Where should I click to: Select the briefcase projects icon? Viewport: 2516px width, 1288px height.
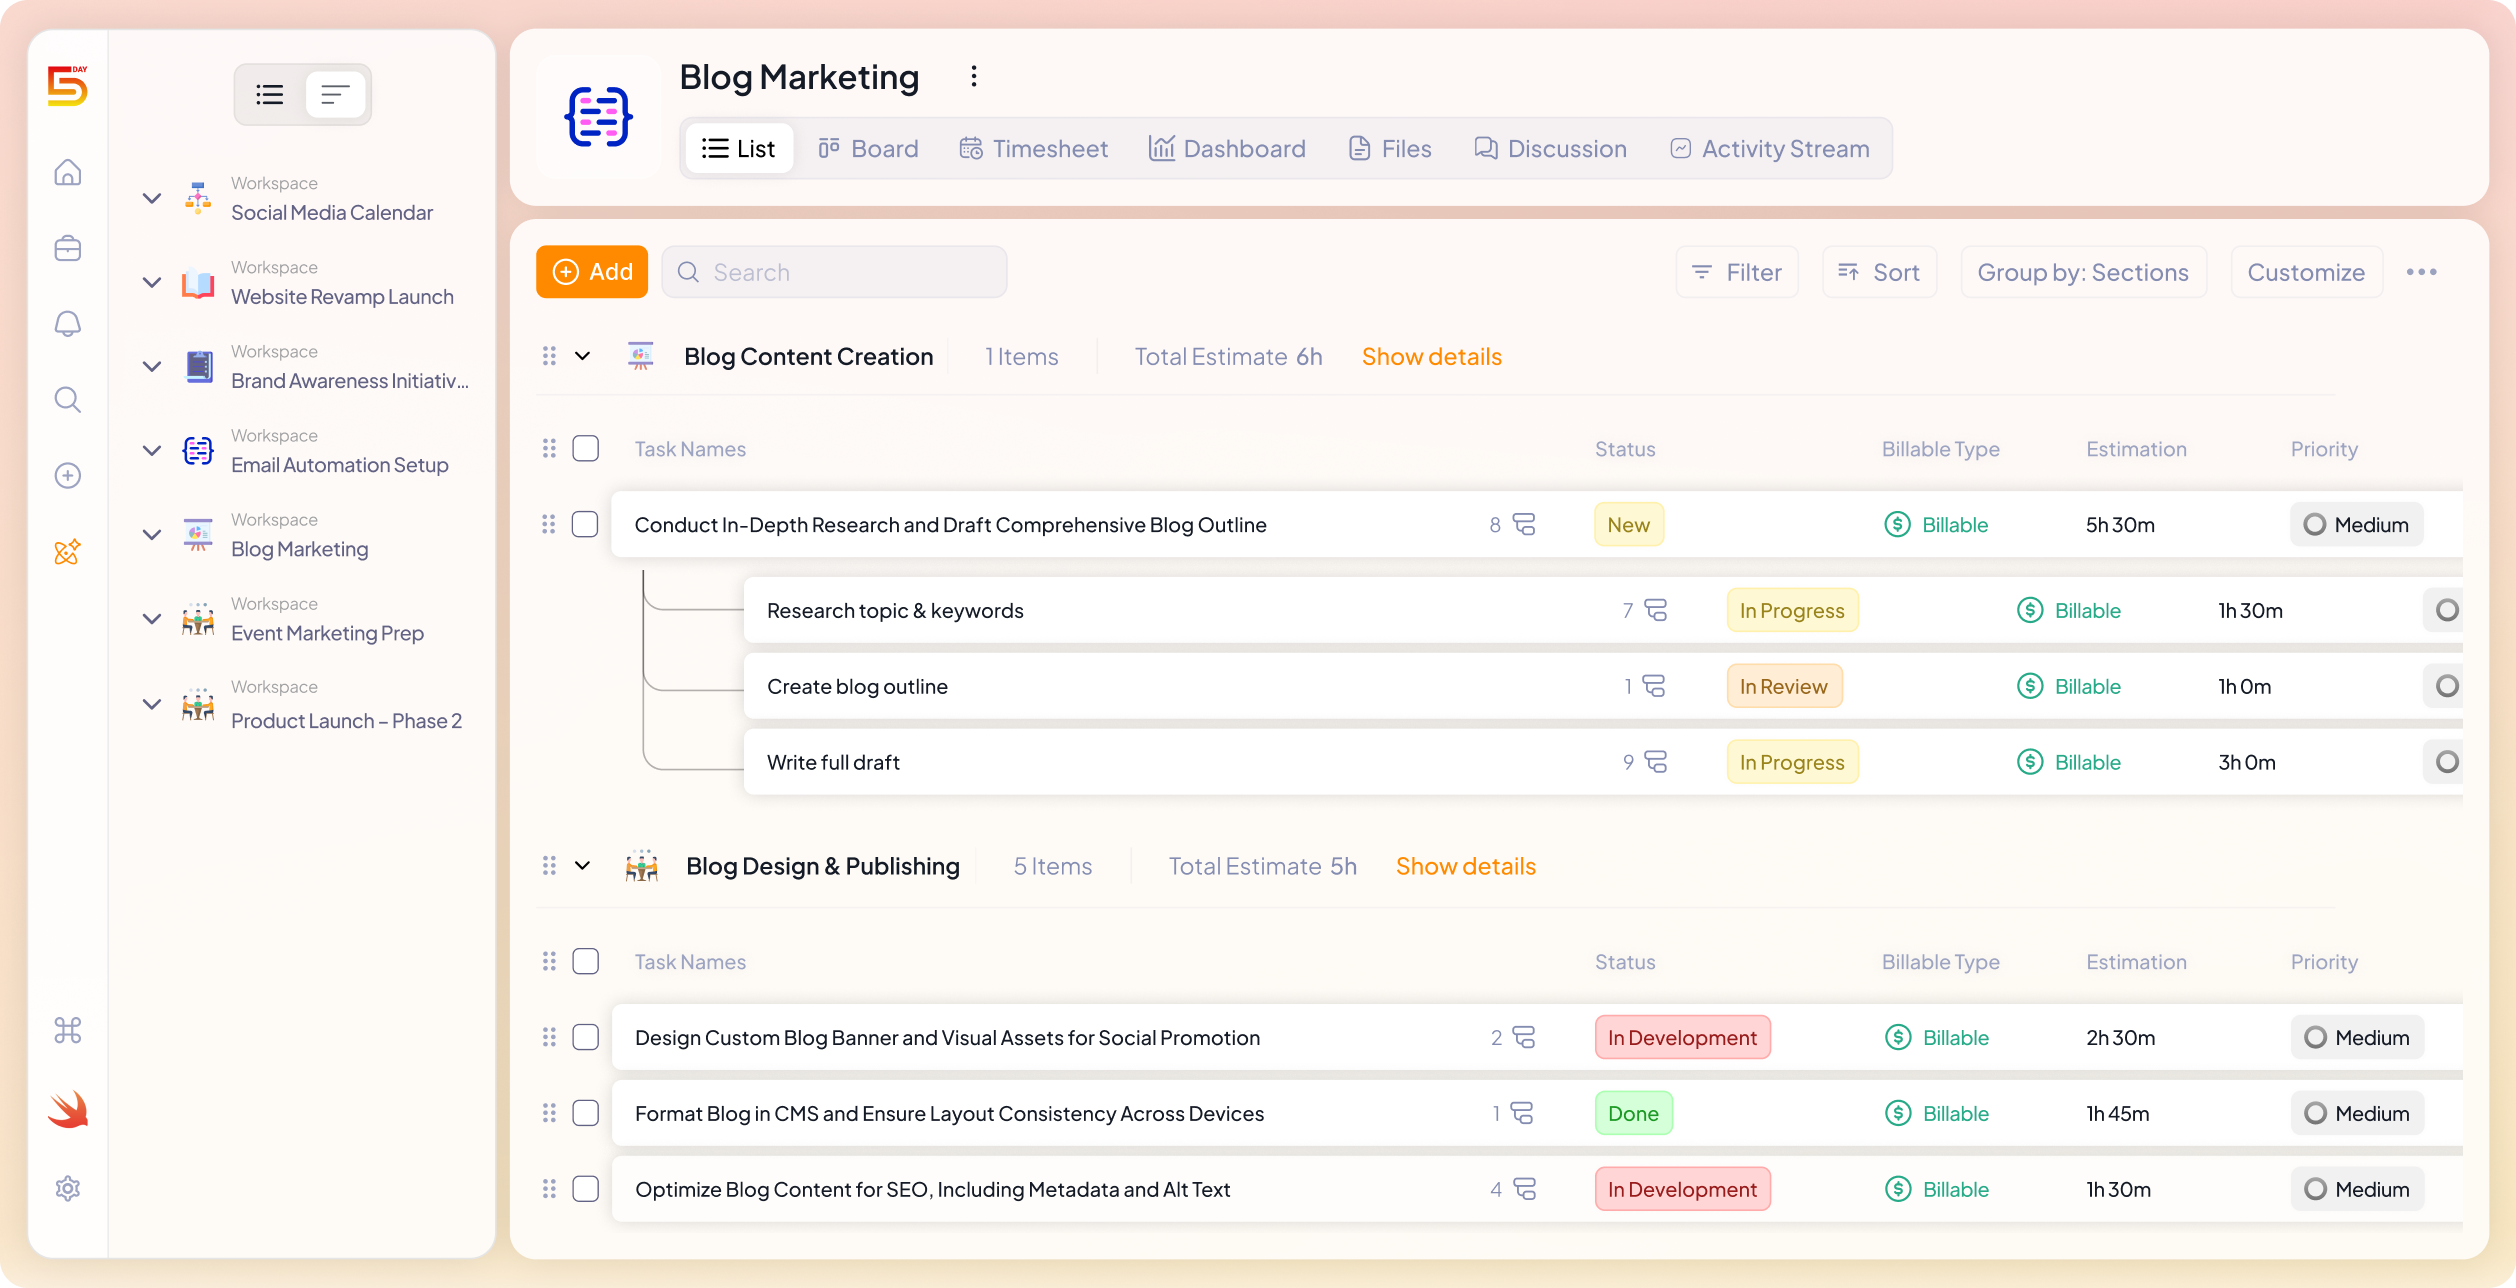(x=67, y=247)
